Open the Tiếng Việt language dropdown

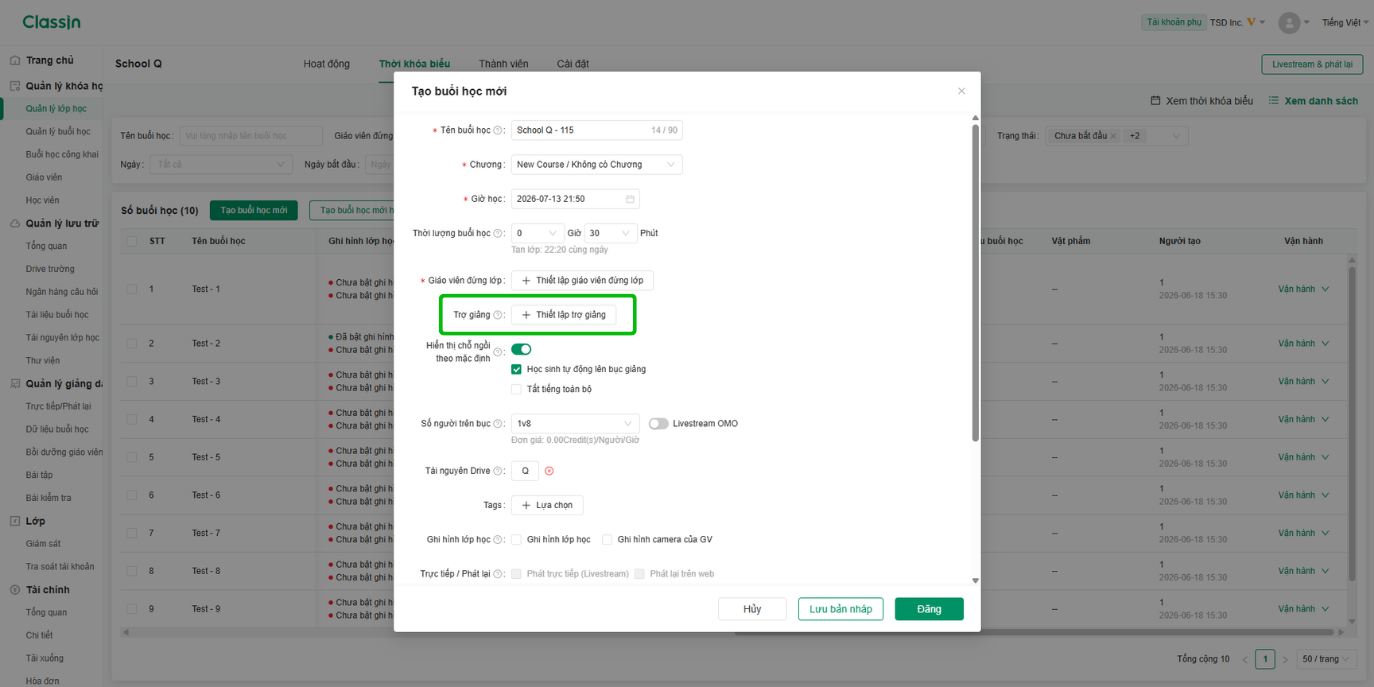[x=1345, y=22]
